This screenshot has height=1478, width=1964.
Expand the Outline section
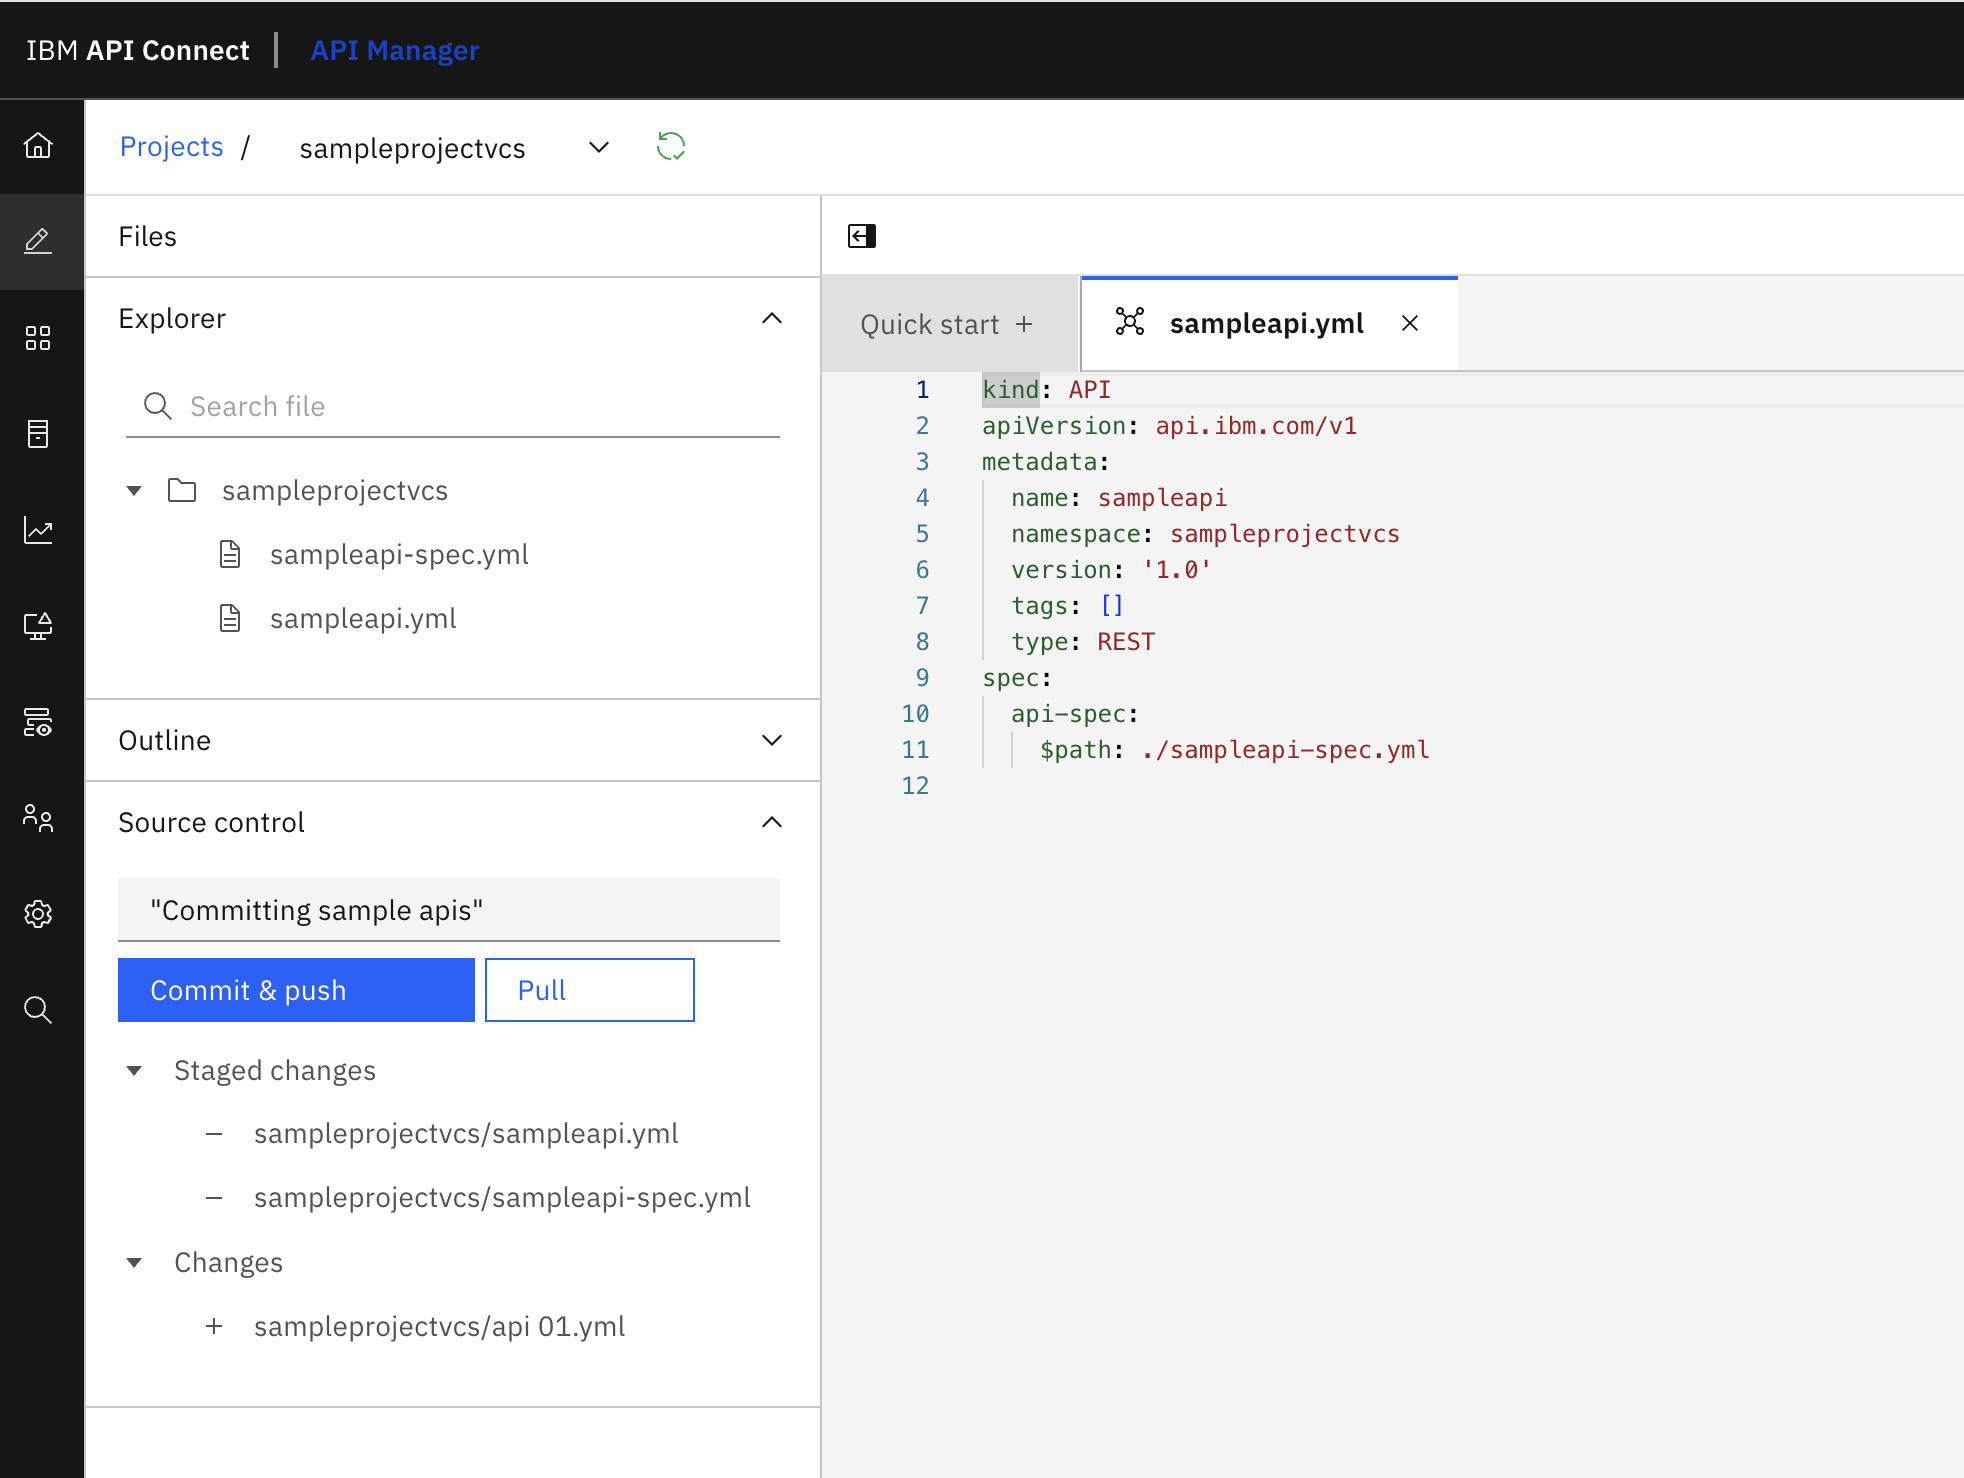772,740
